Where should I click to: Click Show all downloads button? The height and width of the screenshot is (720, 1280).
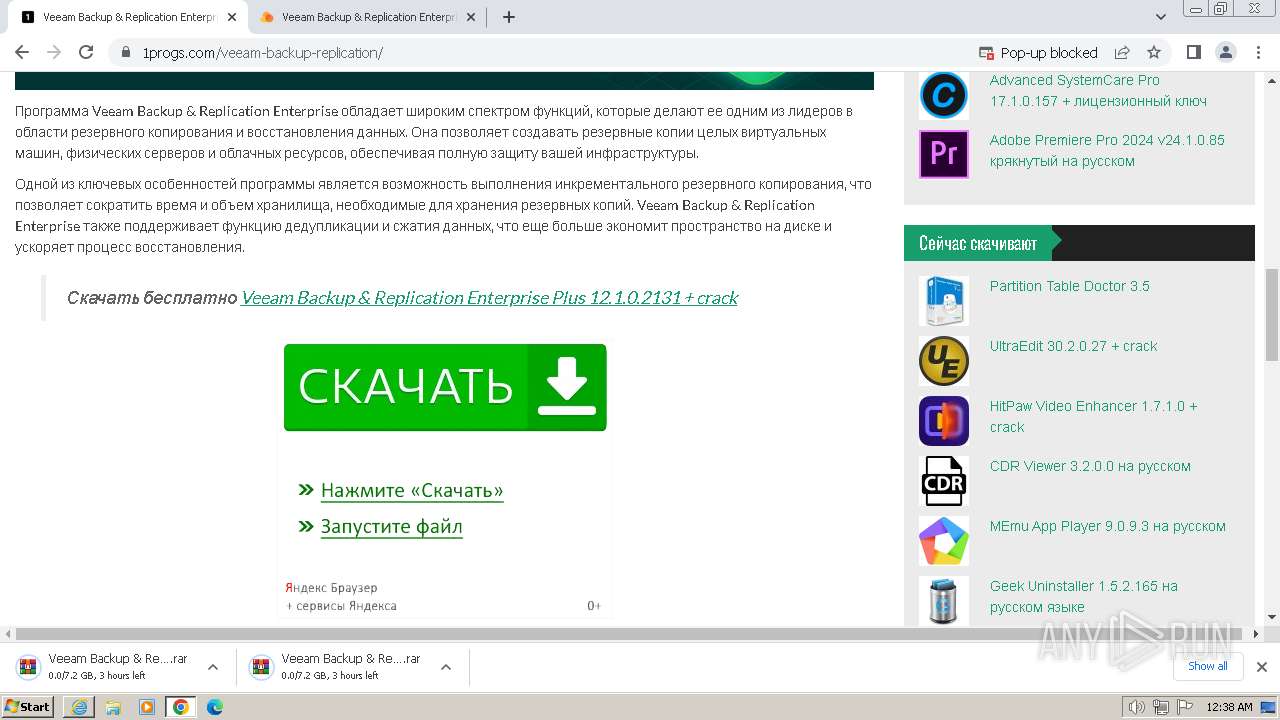[1208, 667]
